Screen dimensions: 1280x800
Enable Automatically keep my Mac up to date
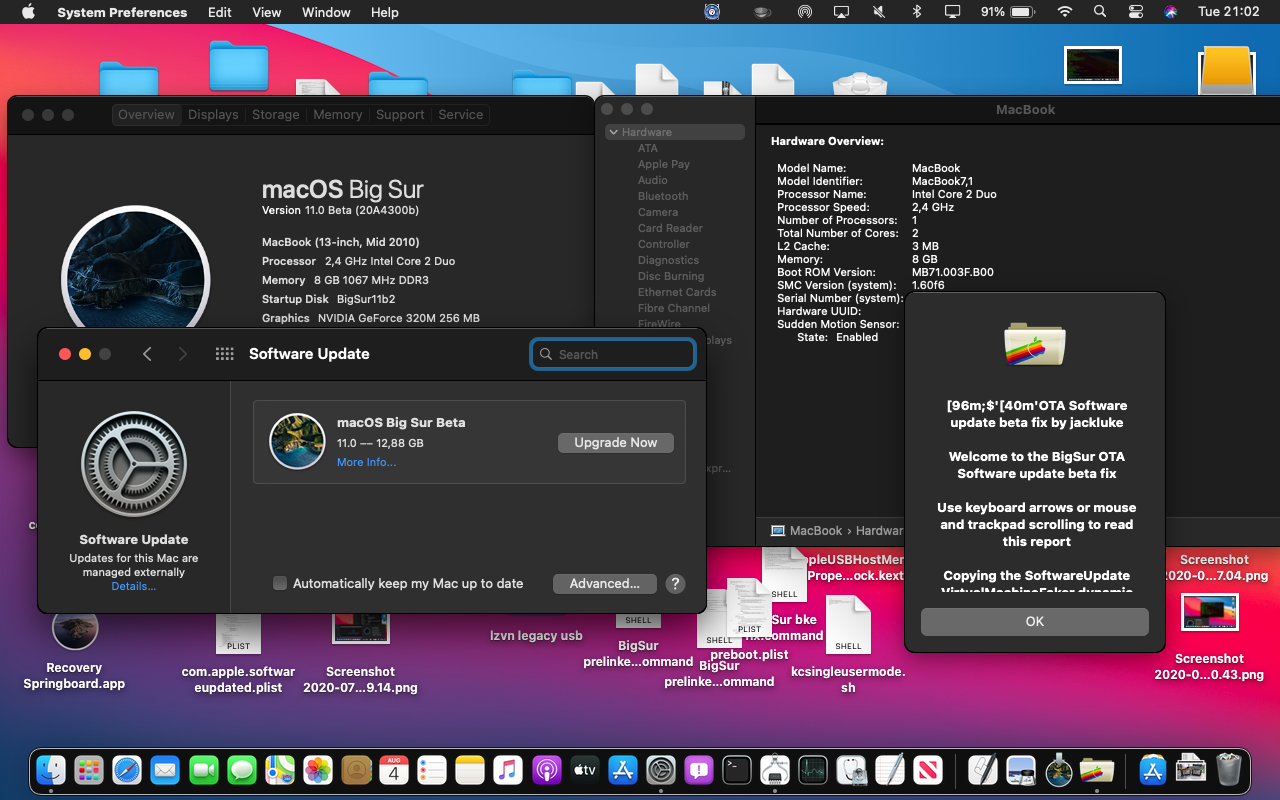tap(280, 583)
